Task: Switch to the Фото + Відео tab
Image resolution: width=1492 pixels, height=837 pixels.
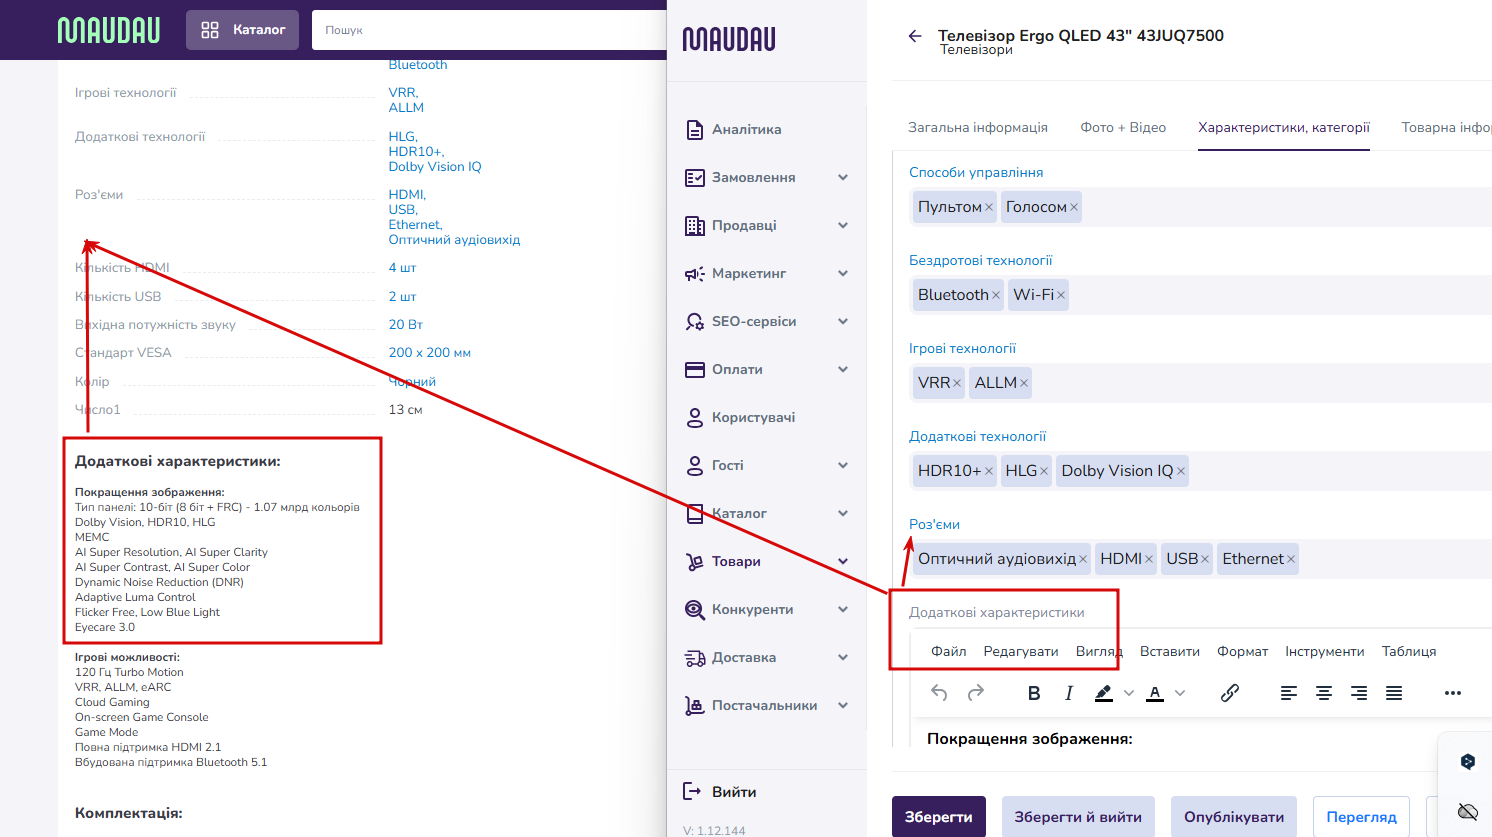Action: [x=1123, y=127]
